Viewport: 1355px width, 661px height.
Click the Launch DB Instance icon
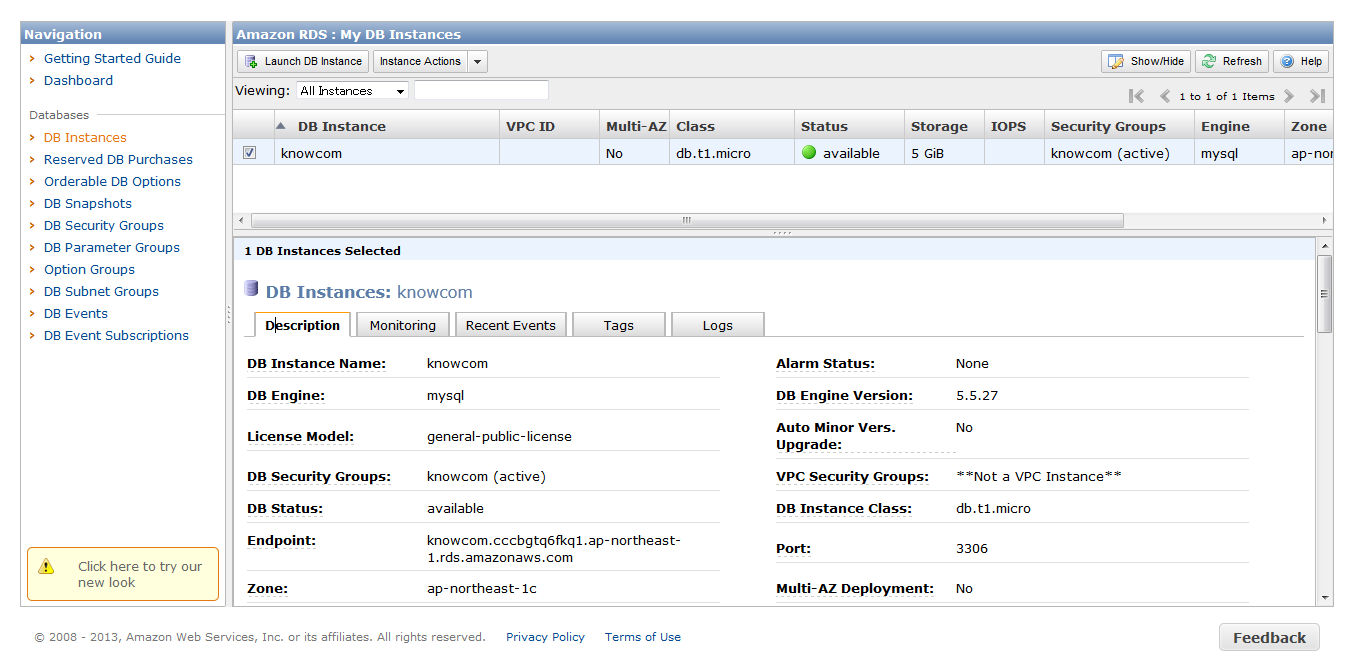click(x=251, y=61)
